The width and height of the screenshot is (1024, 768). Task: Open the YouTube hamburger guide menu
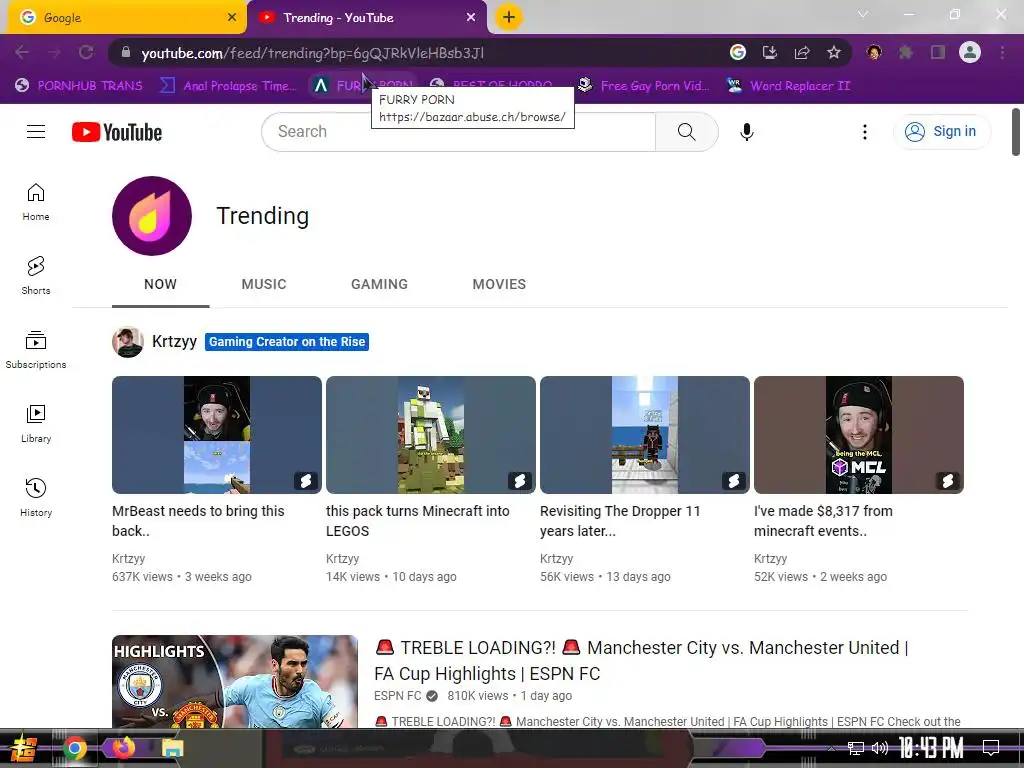click(x=36, y=132)
